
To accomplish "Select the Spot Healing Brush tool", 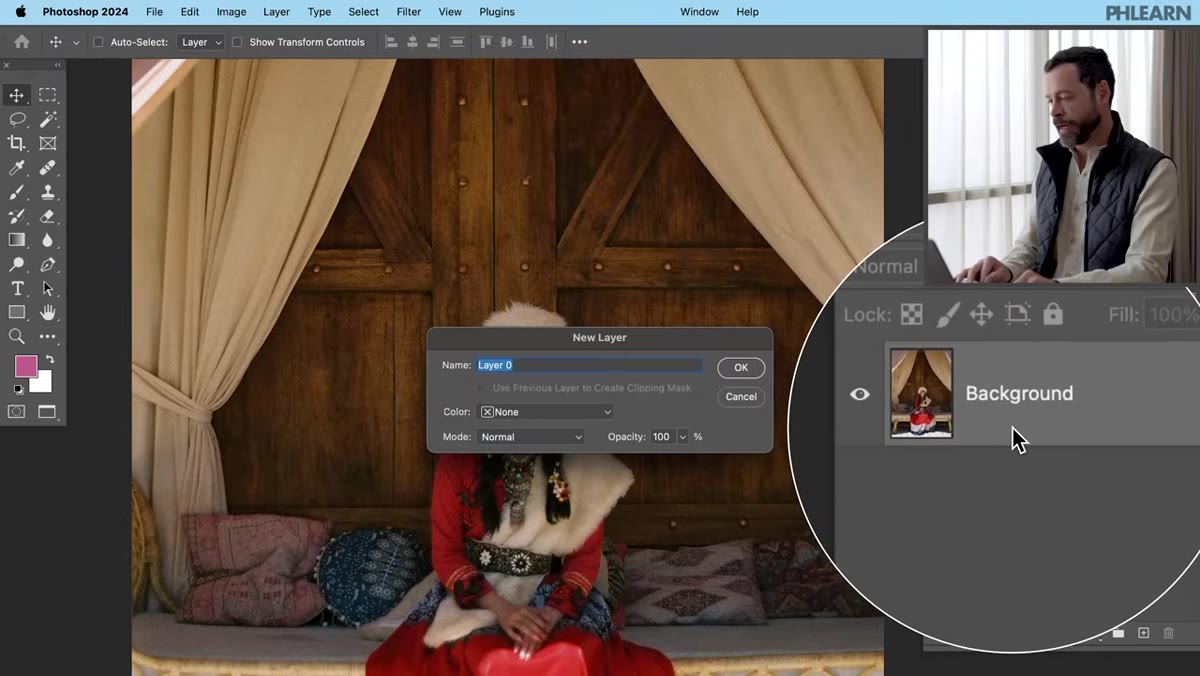I will pos(47,168).
